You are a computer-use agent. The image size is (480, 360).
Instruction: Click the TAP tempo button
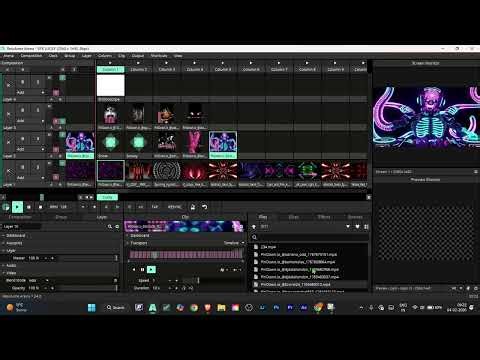pyautogui.click(x=155, y=207)
